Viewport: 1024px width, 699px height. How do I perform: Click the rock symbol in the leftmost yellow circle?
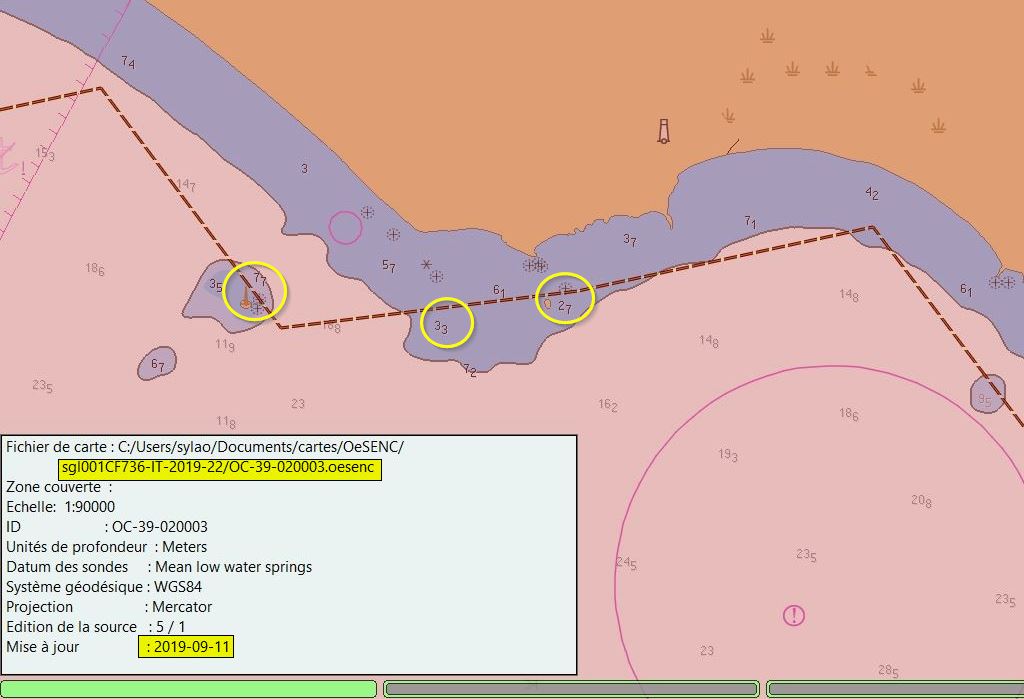pos(258,307)
